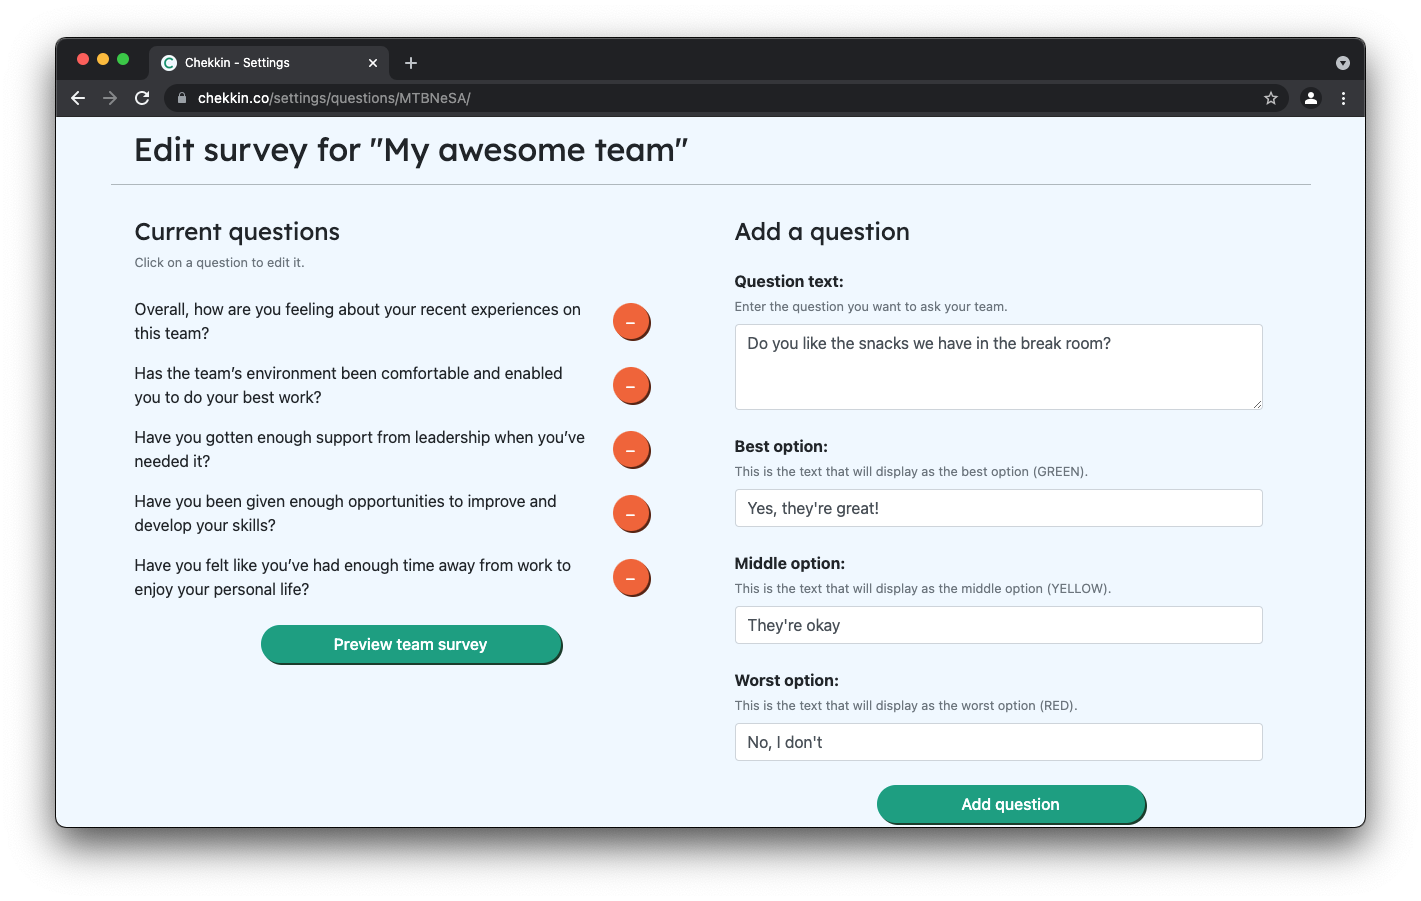Viewport: 1421px width, 901px height.
Task: Reload the Chekkin settings page
Action: pyautogui.click(x=142, y=98)
